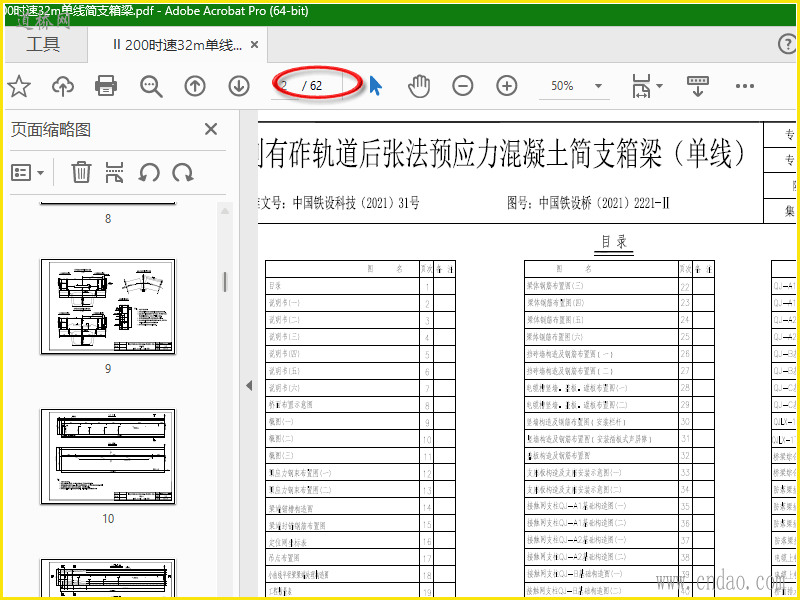Print the document with the printer icon

pos(106,86)
